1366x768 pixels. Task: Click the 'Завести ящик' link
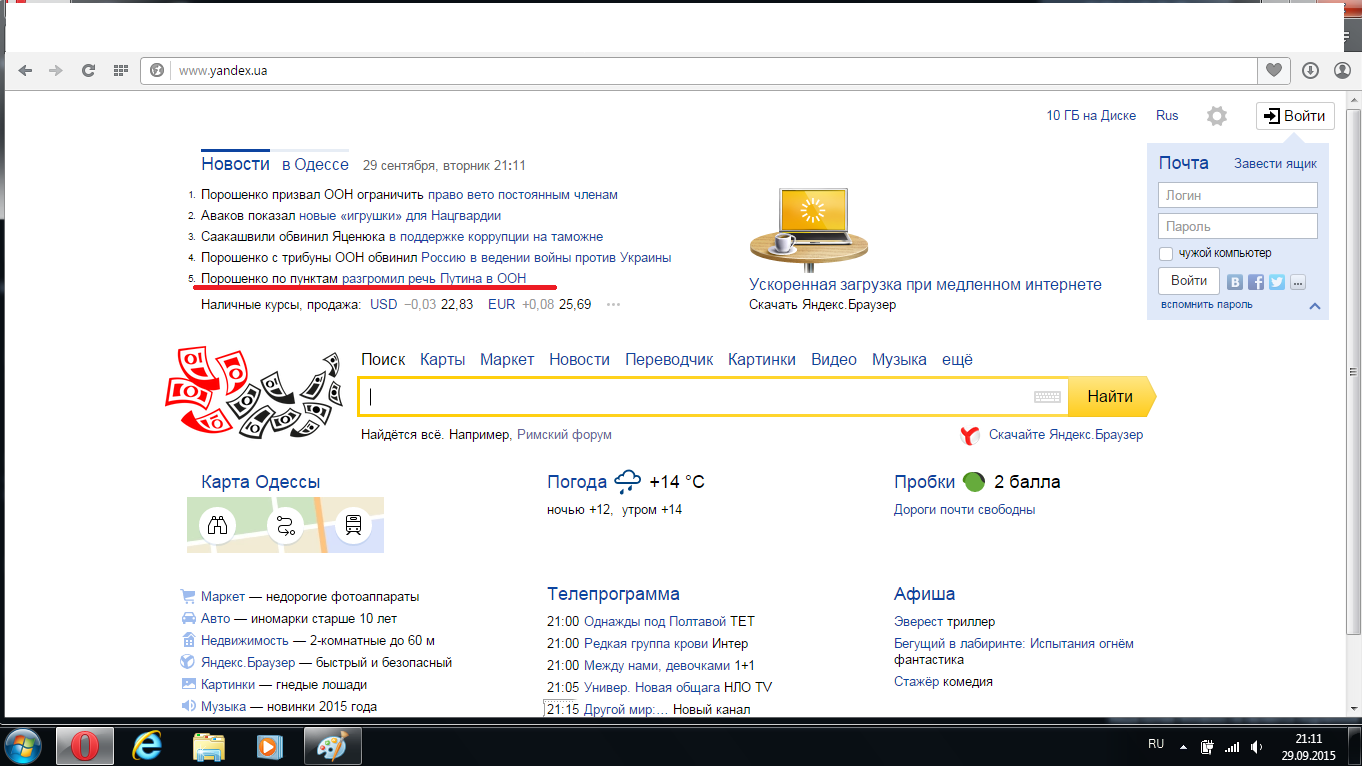[1275, 163]
